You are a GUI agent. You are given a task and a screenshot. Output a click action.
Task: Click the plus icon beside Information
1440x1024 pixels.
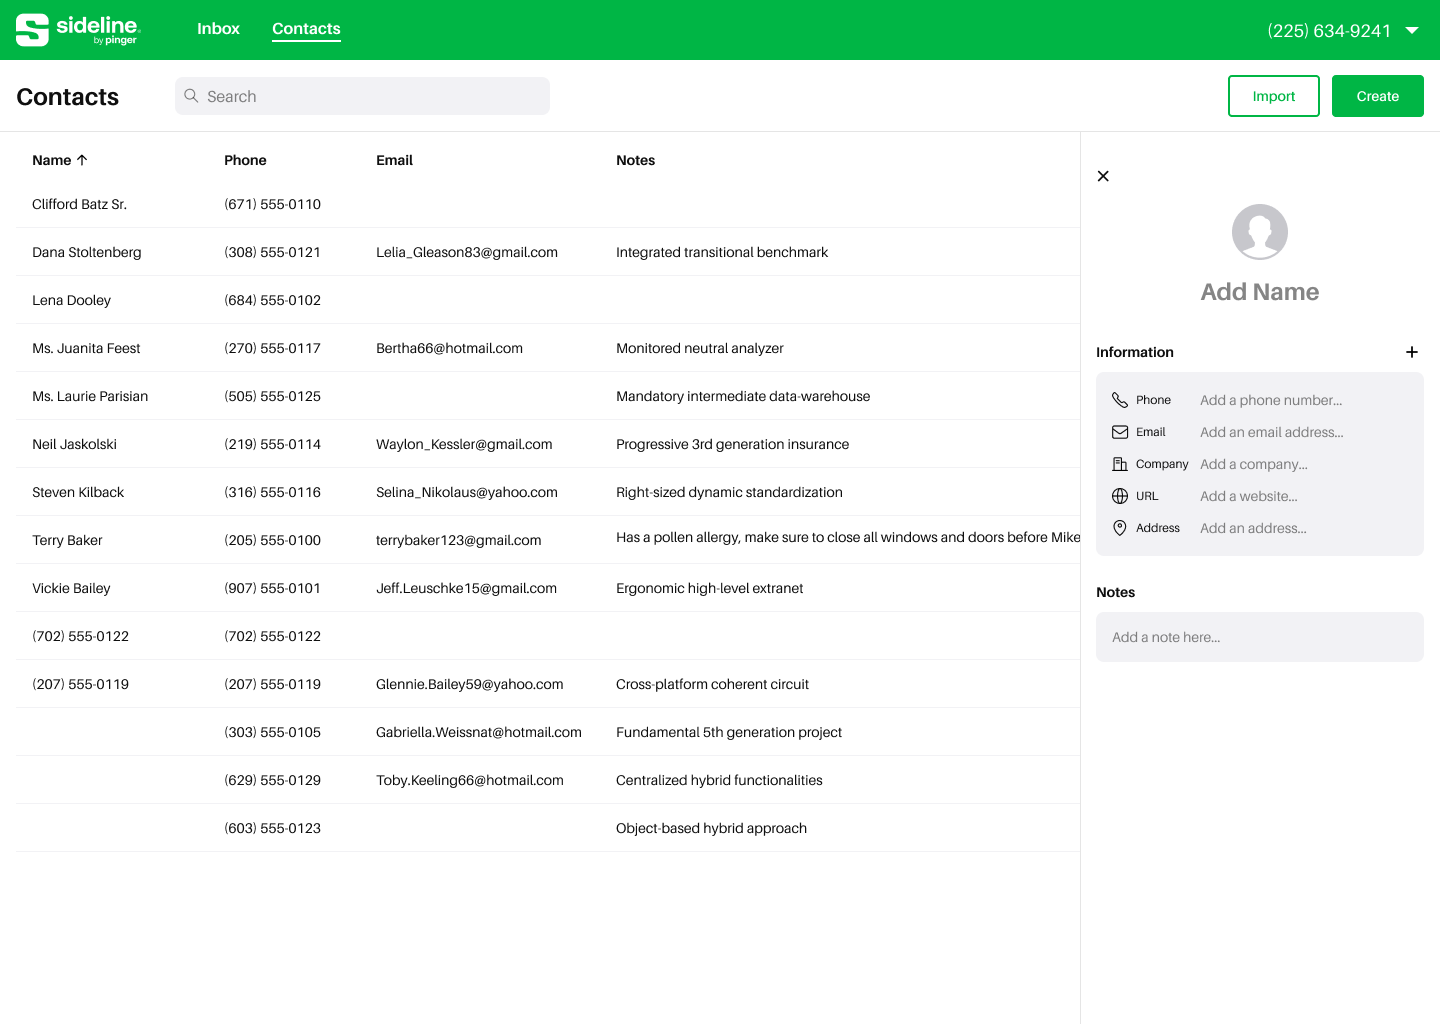pyautogui.click(x=1412, y=352)
